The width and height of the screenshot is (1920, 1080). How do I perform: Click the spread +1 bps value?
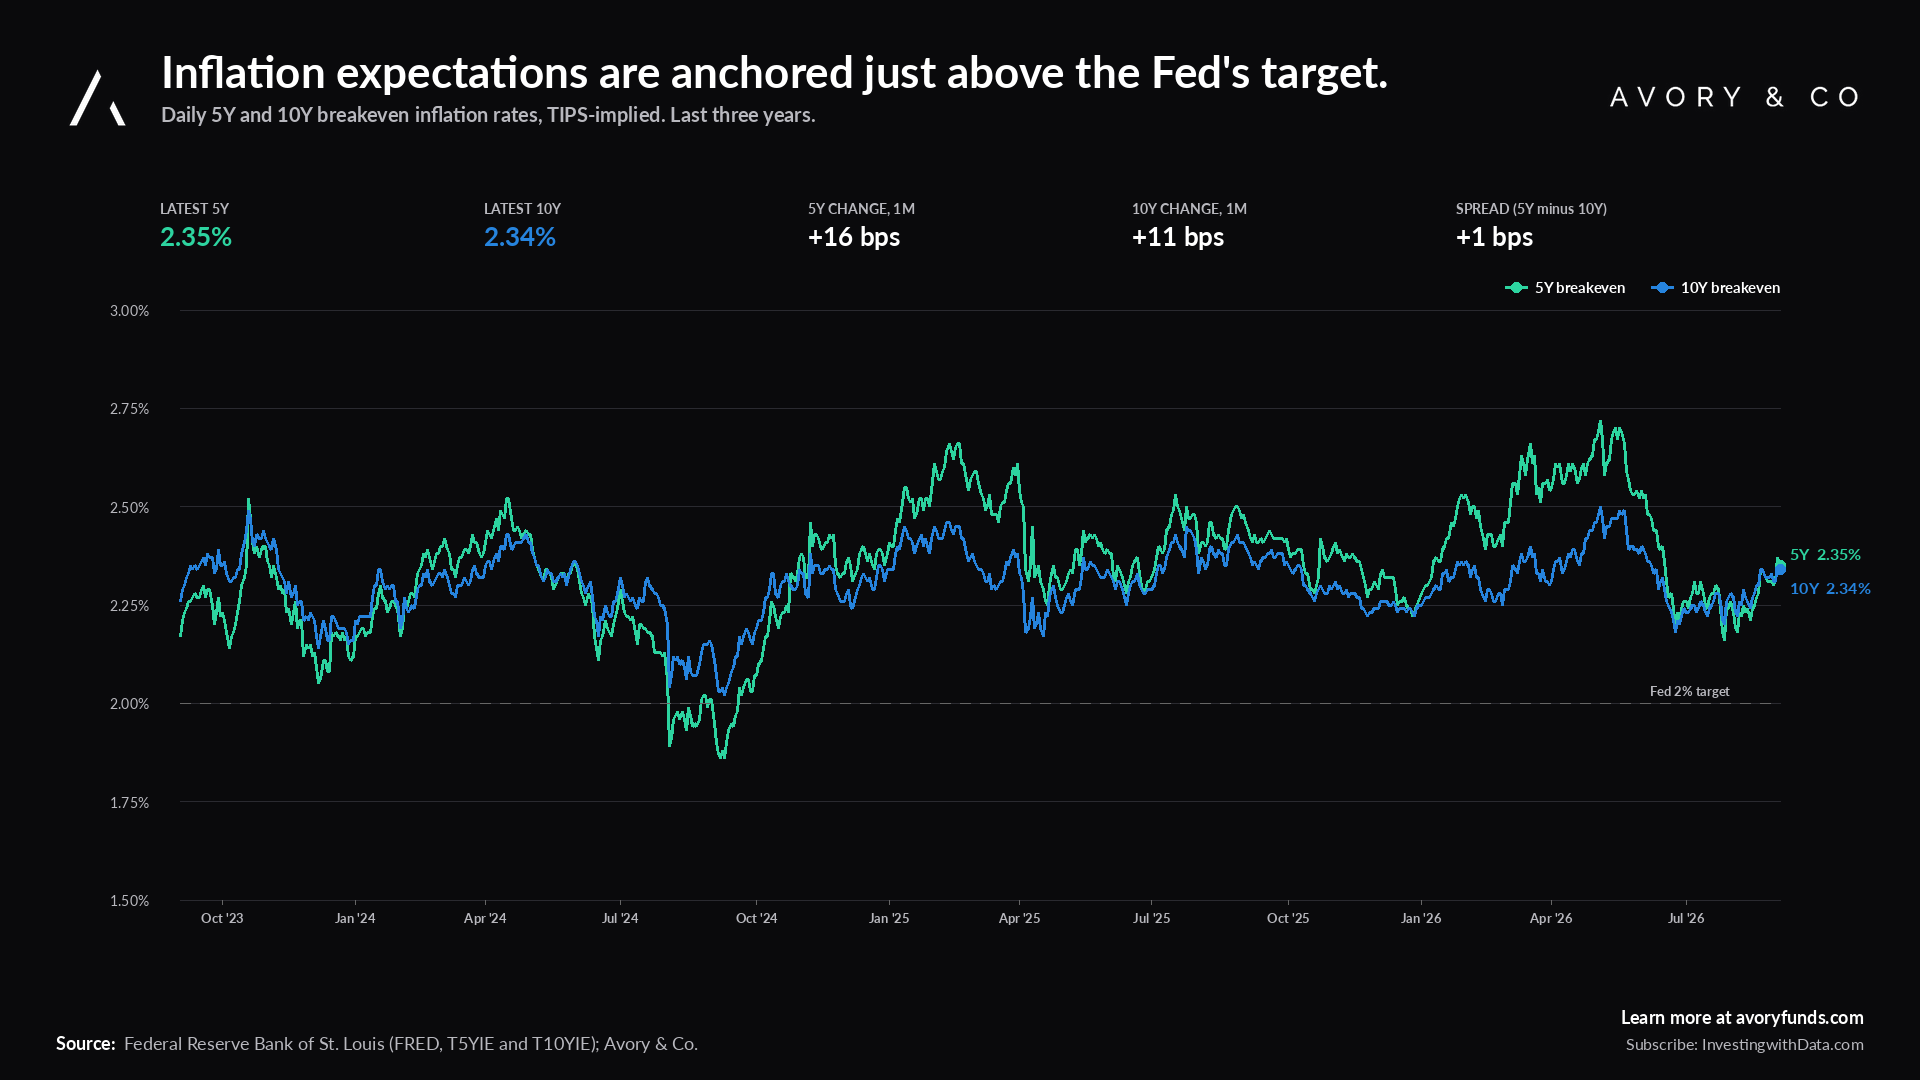pos(1494,237)
